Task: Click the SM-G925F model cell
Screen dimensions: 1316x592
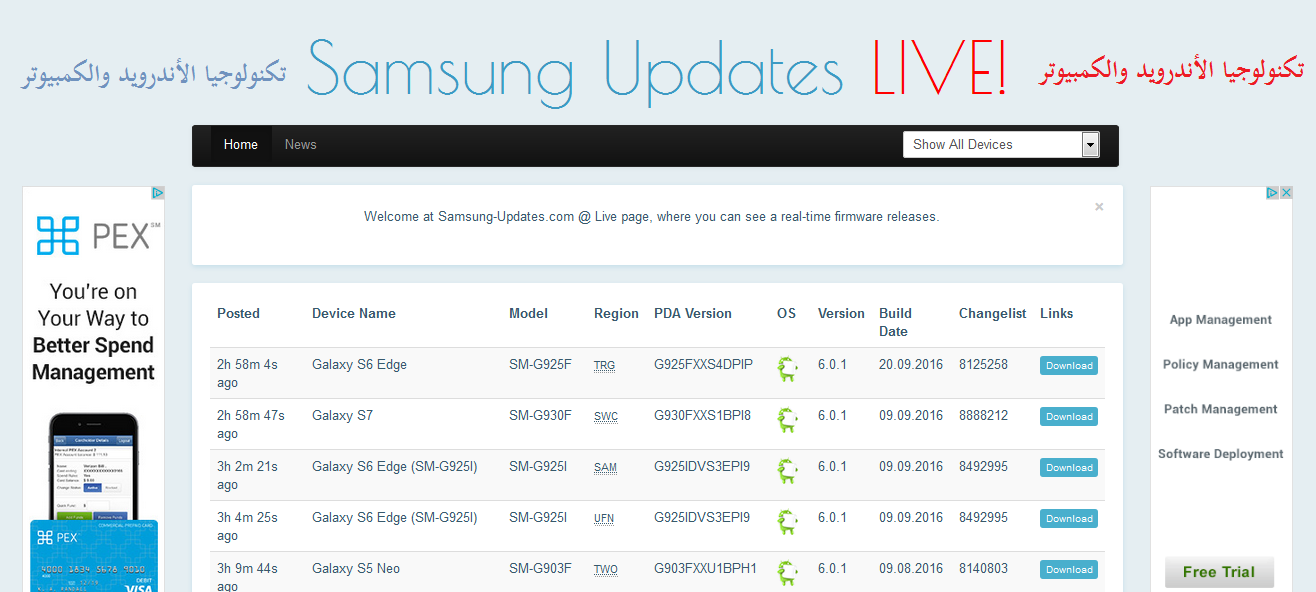Action: pyautogui.click(x=540, y=364)
